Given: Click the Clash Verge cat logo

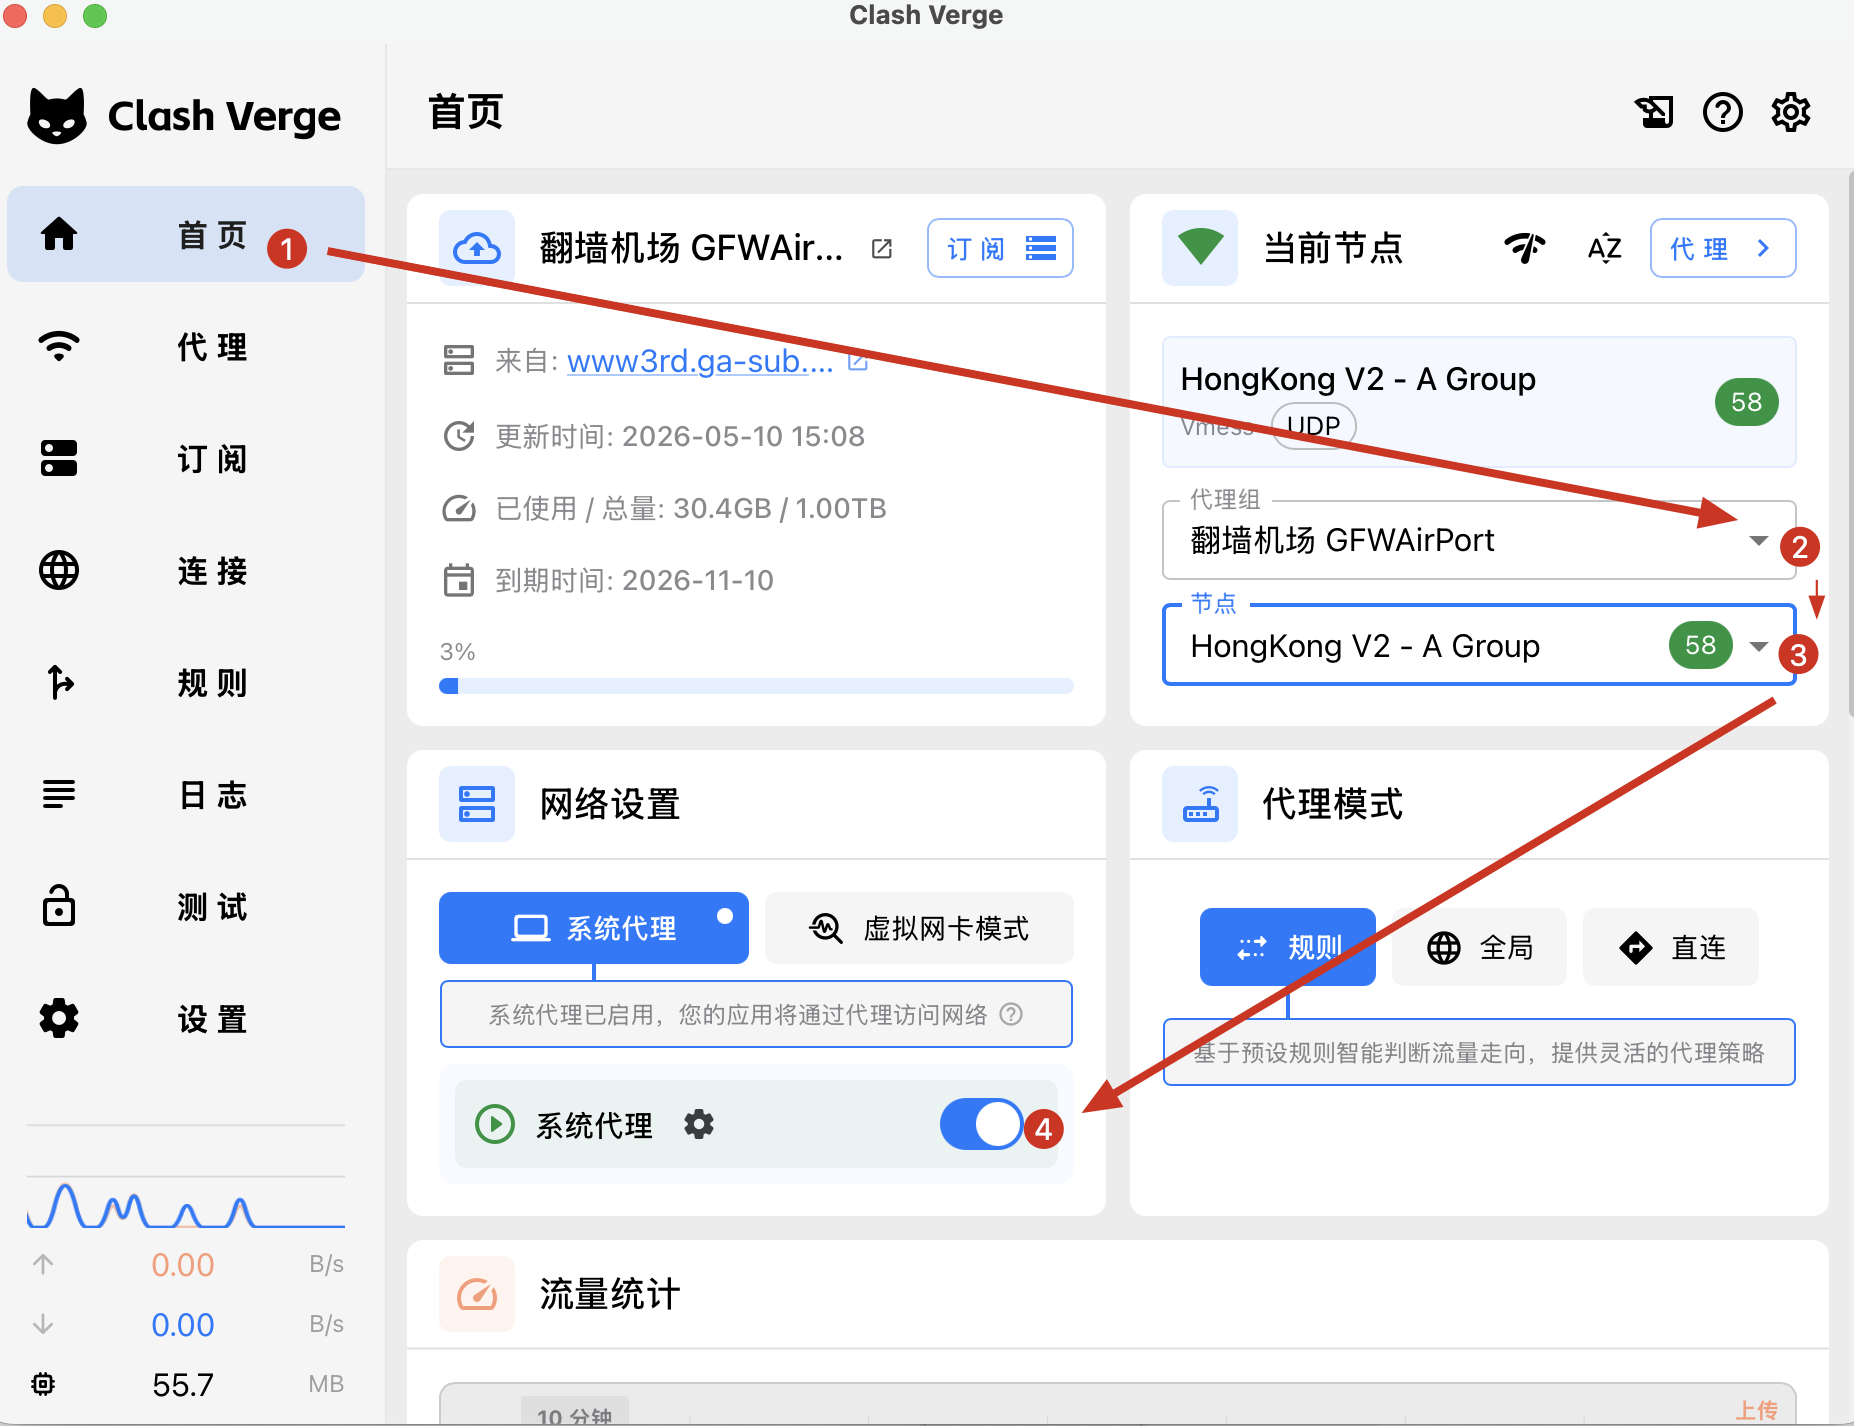Looking at the screenshot, I should (x=57, y=116).
